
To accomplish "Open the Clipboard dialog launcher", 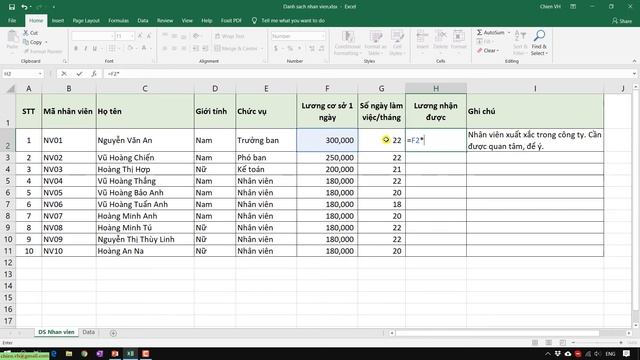I will pyautogui.click(x=64, y=61).
